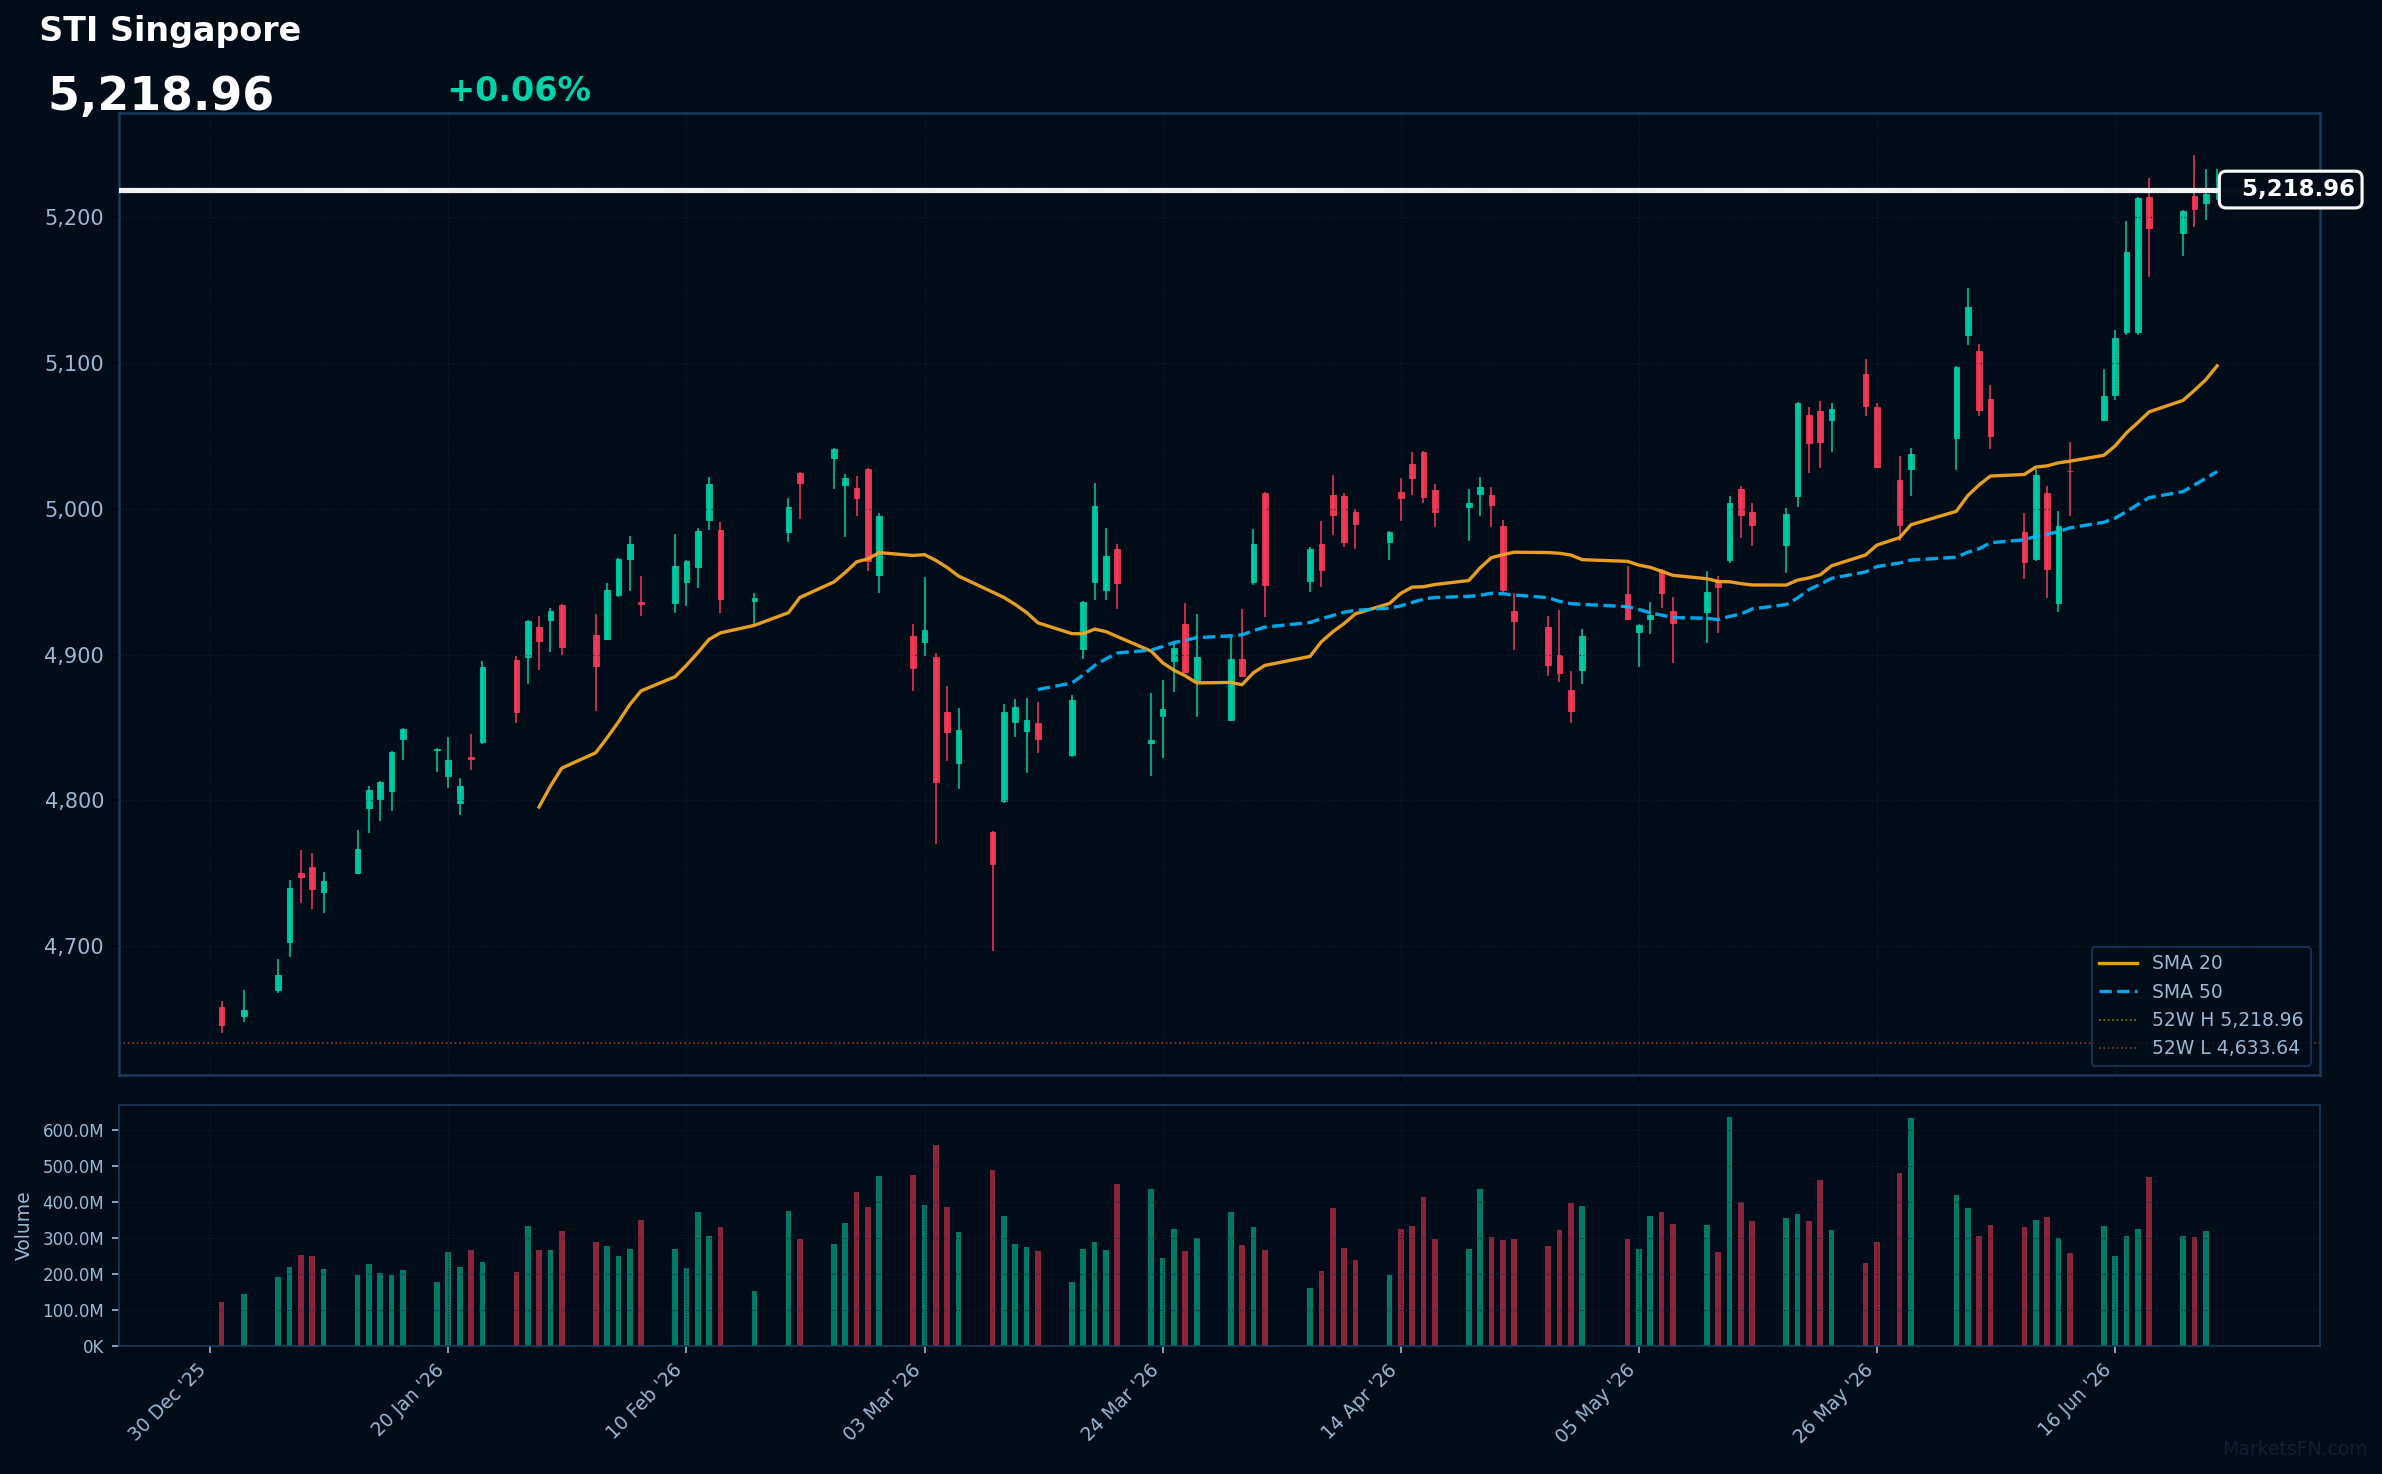The width and height of the screenshot is (2382, 1474).
Task: Select the 5,200 price axis label
Action: (x=74, y=218)
